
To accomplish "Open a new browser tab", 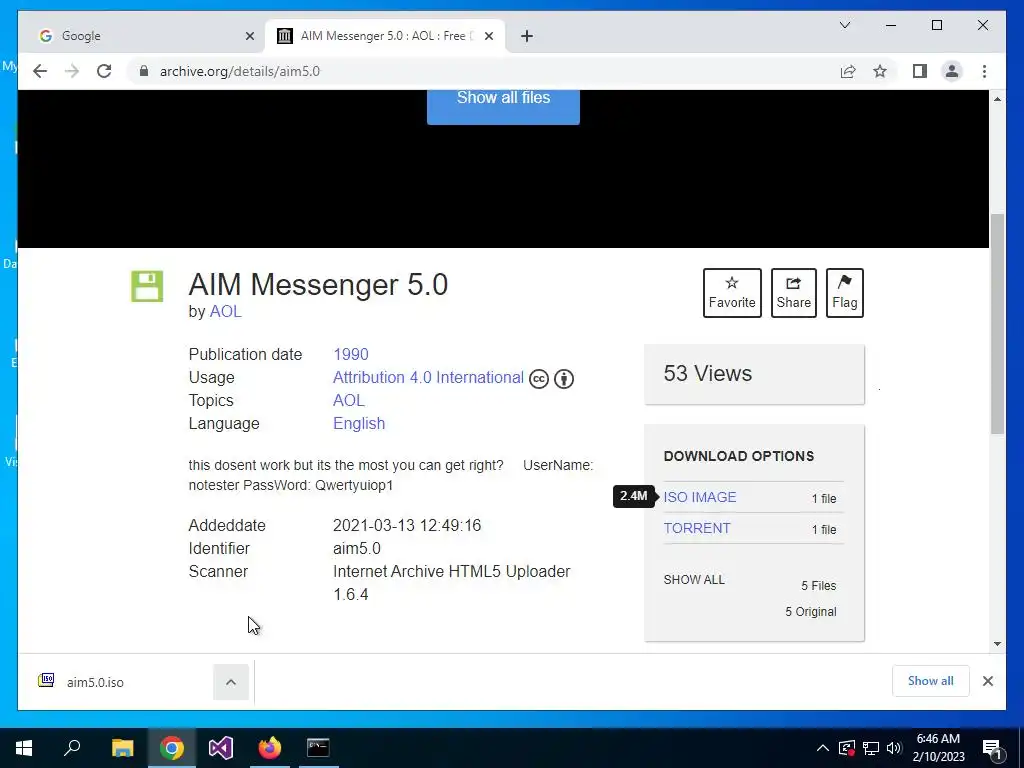I will 527,37.
